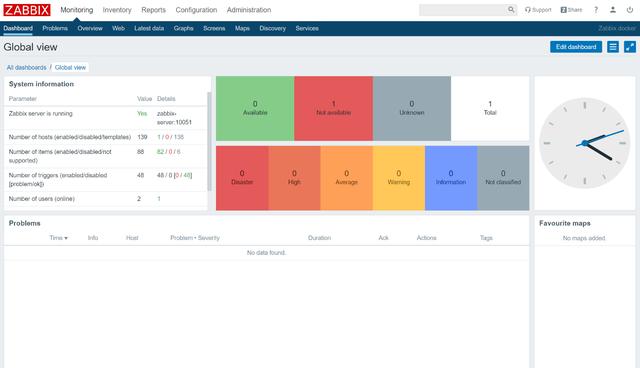Open the help question mark icon

click(596, 10)
